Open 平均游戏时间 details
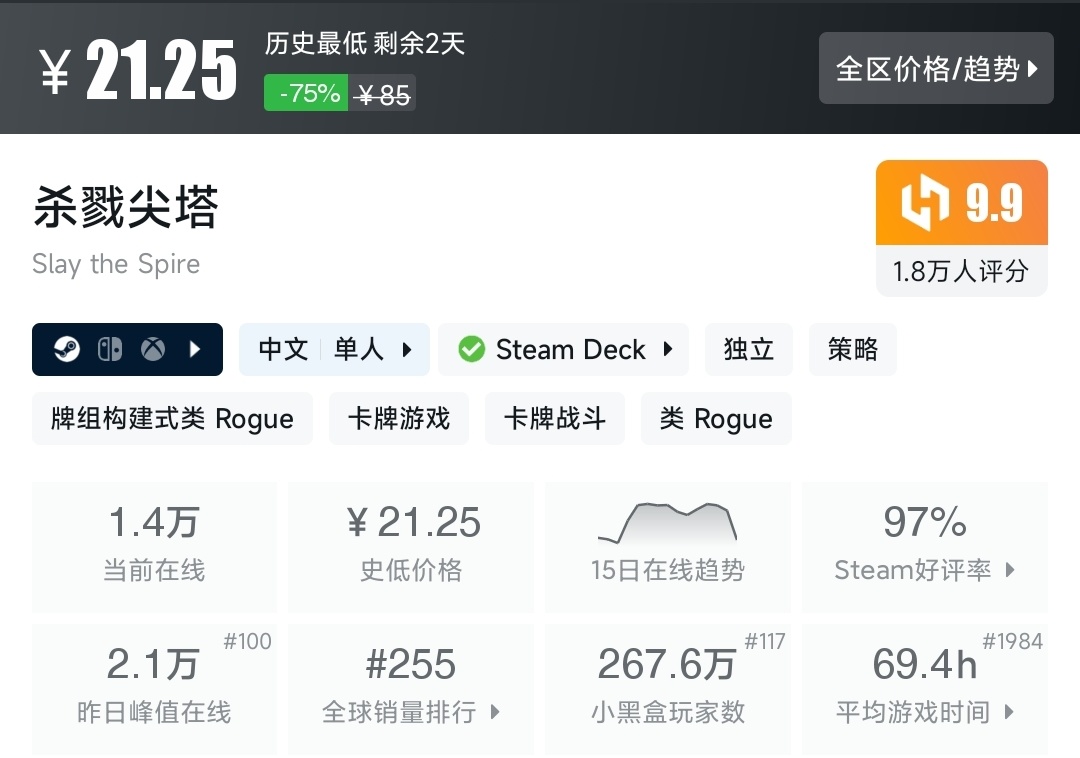 point(925,689)
